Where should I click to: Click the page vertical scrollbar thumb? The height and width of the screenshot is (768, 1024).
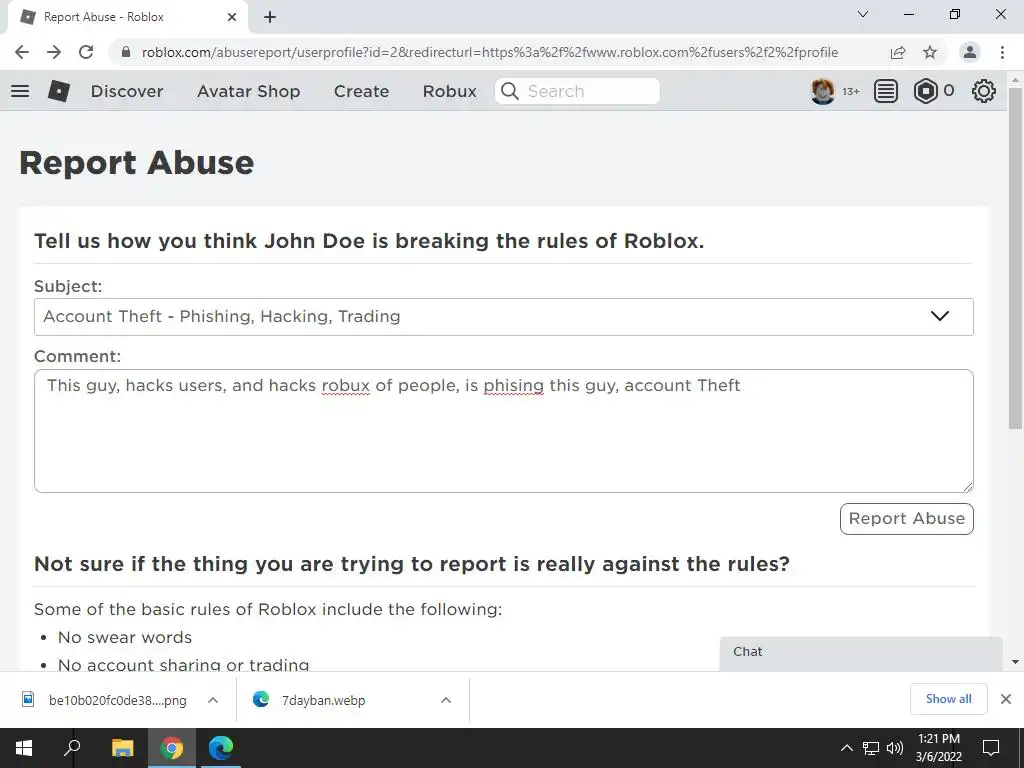[1015, 258]
